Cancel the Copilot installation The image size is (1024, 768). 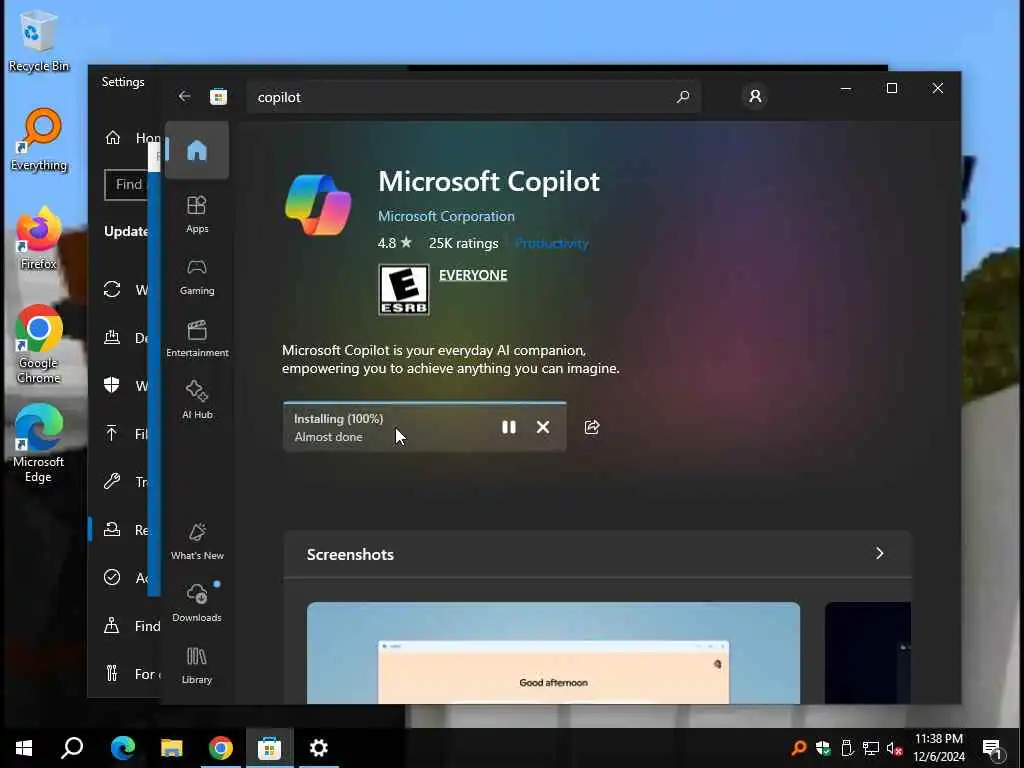[543, 427]
